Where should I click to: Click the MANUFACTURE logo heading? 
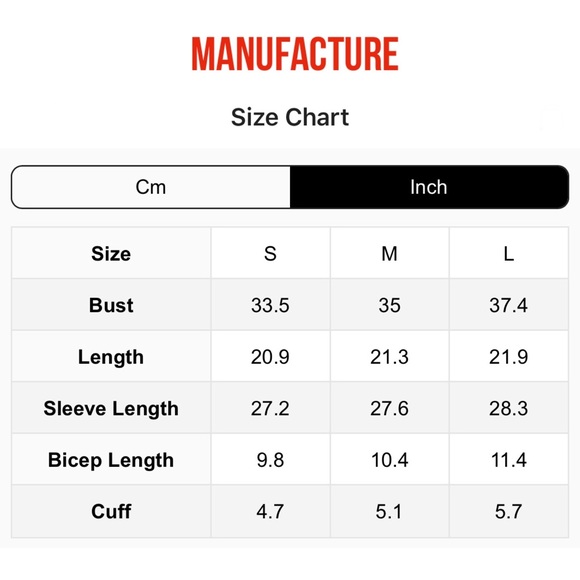coord(295,54)
